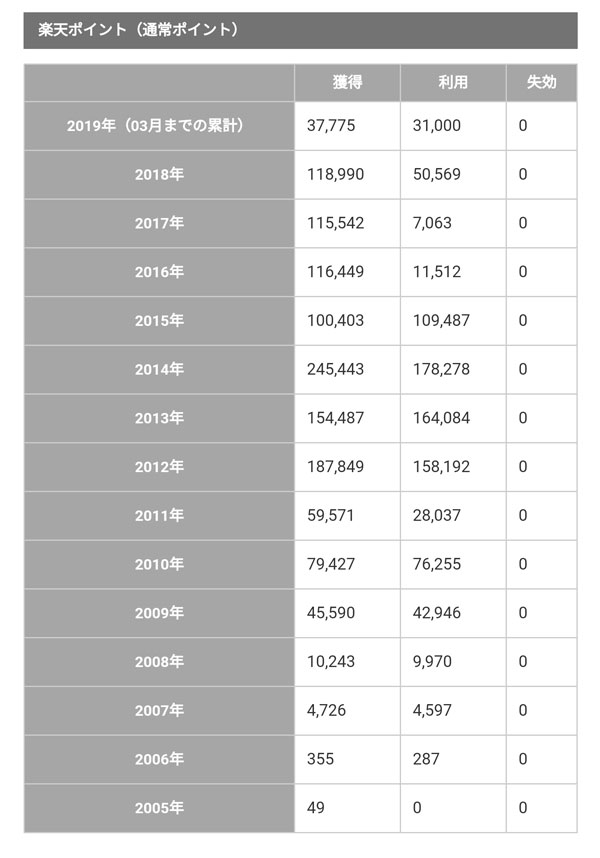Viewport: 600px width, 858px height.
Task: Select the 獲得 column header
Action: (347, 82)
